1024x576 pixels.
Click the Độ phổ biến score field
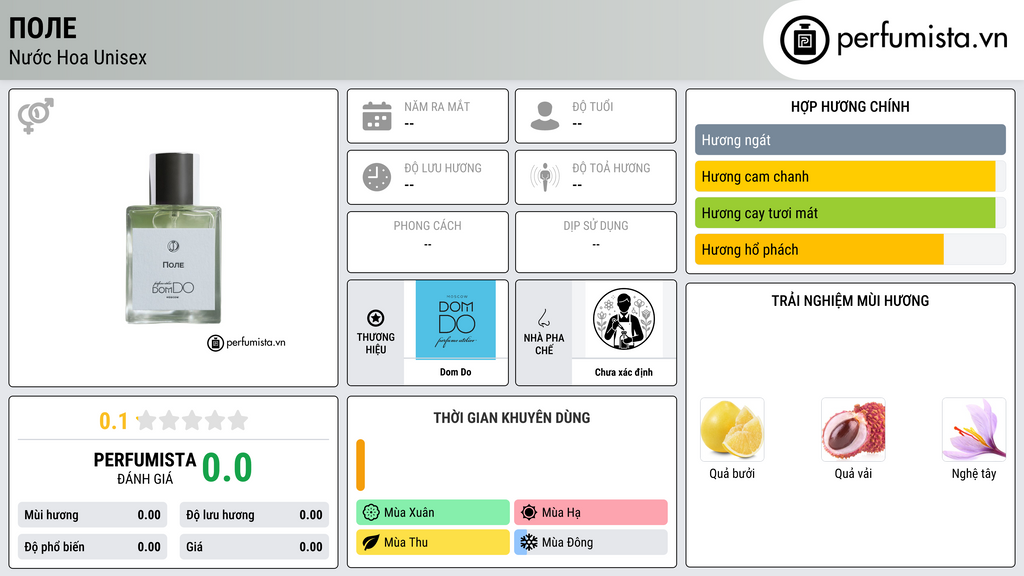click(x=92, y=547)
